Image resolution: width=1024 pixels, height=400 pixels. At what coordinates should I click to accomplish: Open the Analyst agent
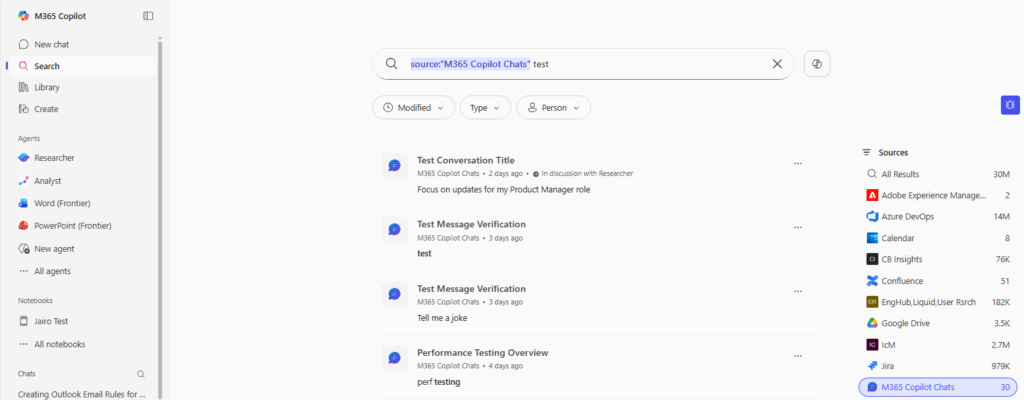coord(48,181)
